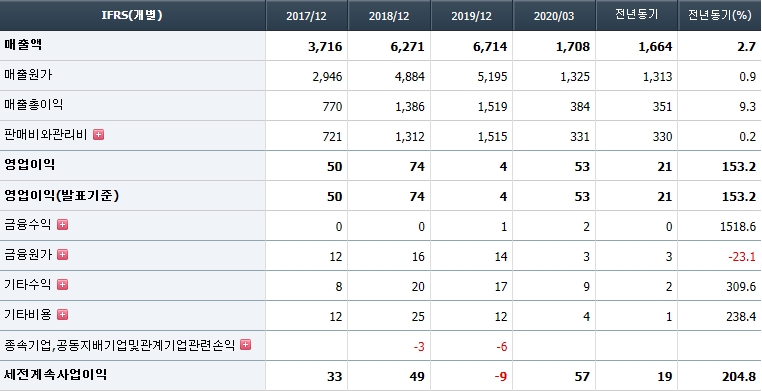Click 매출액 value 6,271 for 2018/12
Image resolution: width=762 pixels, height=391 pixels.
point(407,47)
